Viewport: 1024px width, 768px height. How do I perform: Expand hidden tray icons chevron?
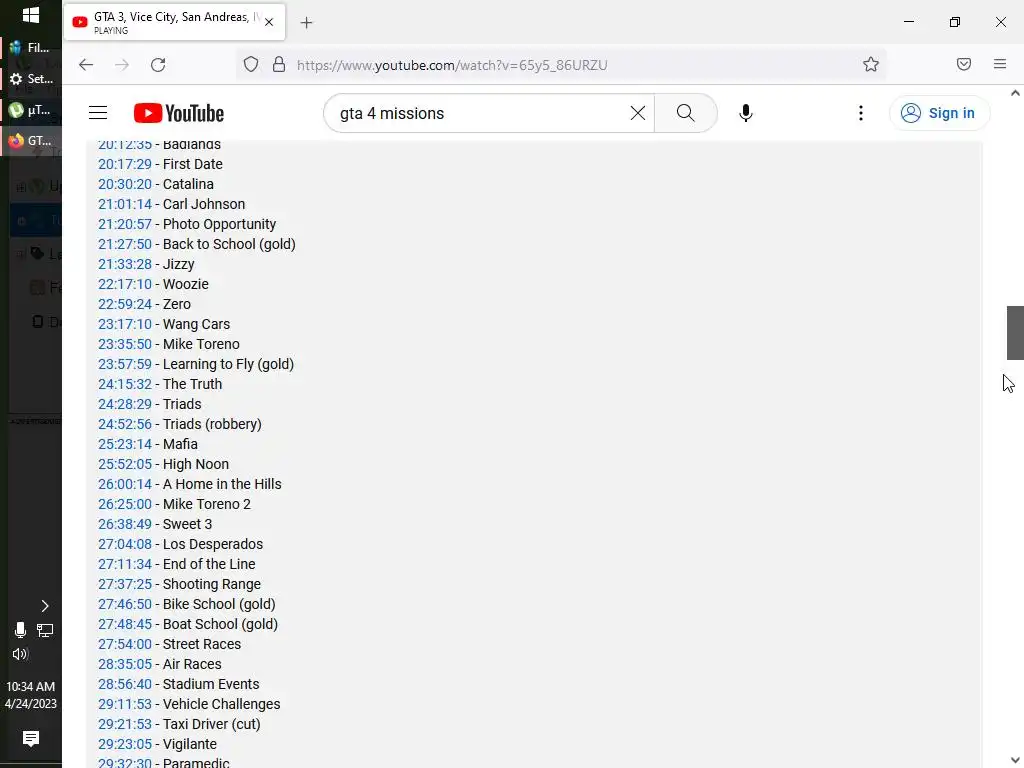pyautogui.click(x=45, y=606)
